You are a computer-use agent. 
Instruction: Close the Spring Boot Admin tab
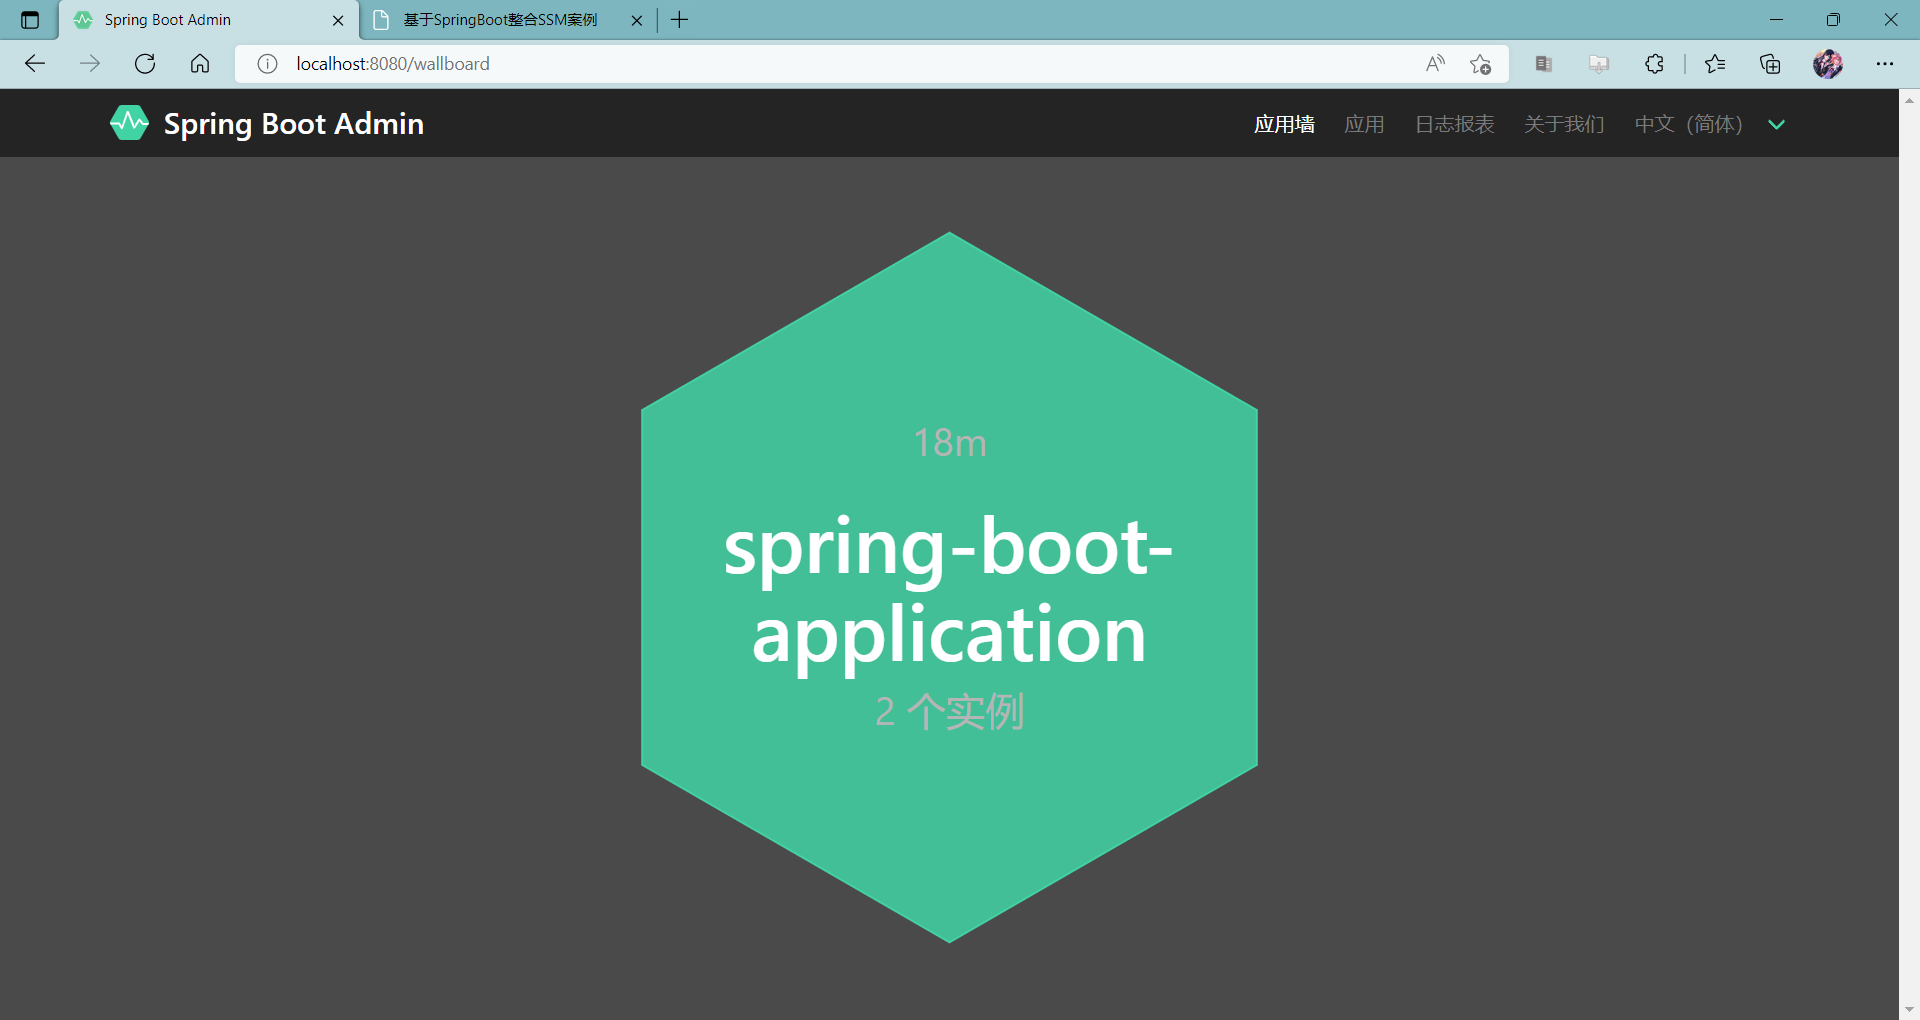(338, 20)
